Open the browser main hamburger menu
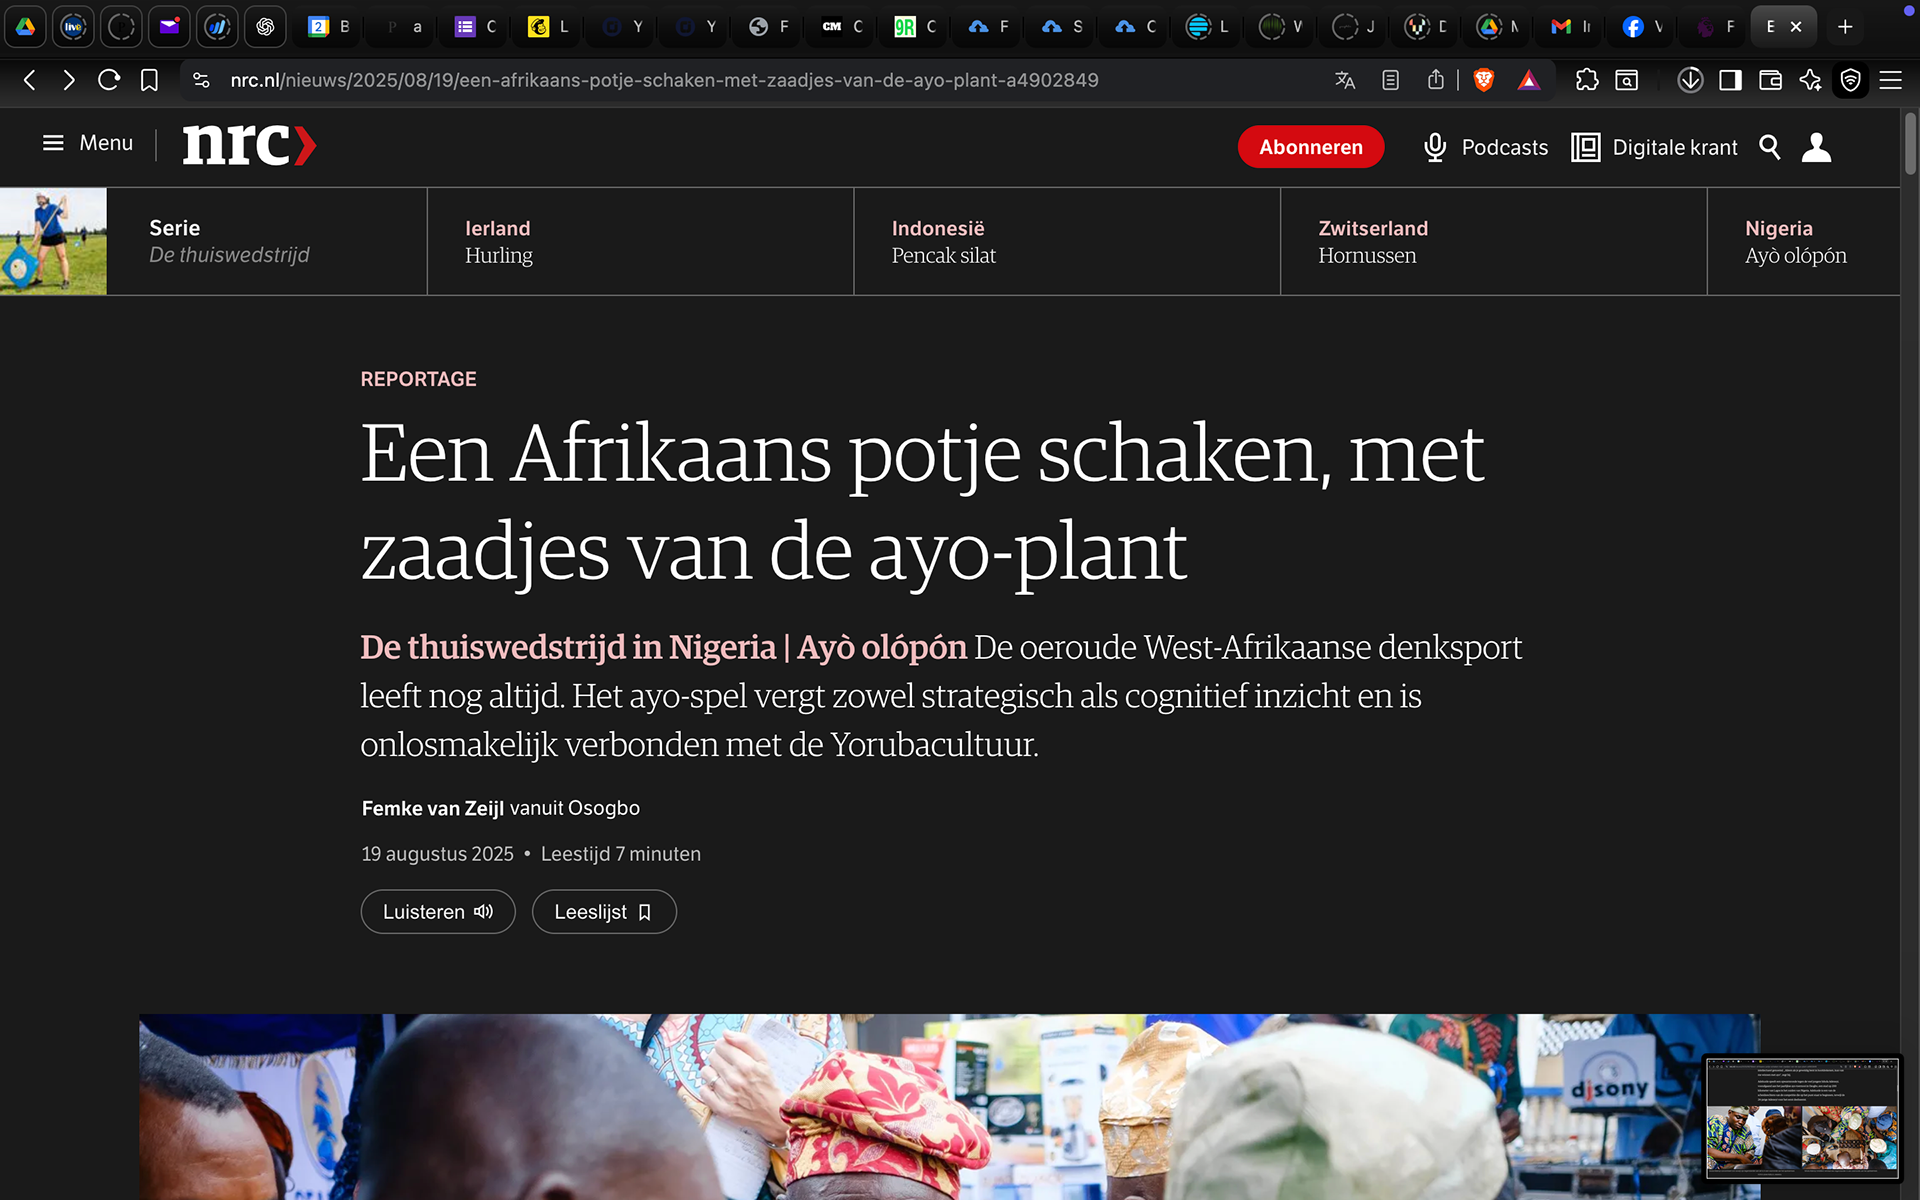 1890,80
